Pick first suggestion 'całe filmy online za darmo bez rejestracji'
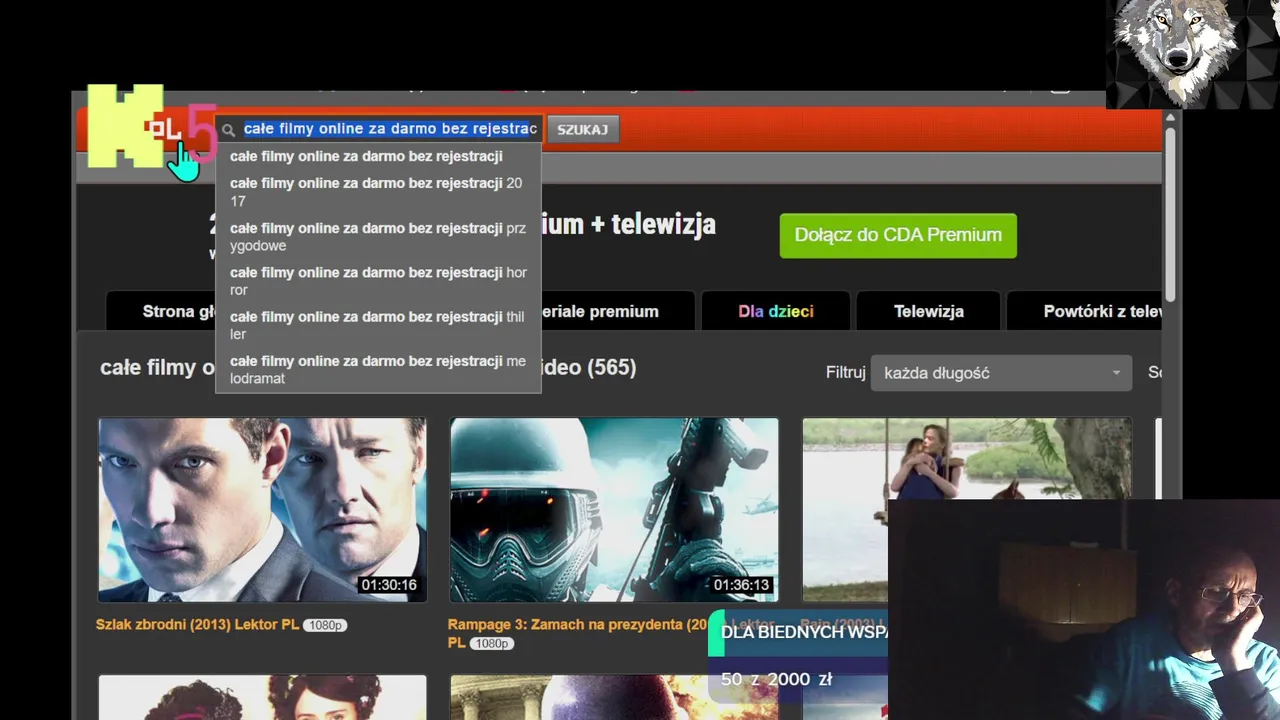Screen dimensions: 1280x720 pos(378,156)
